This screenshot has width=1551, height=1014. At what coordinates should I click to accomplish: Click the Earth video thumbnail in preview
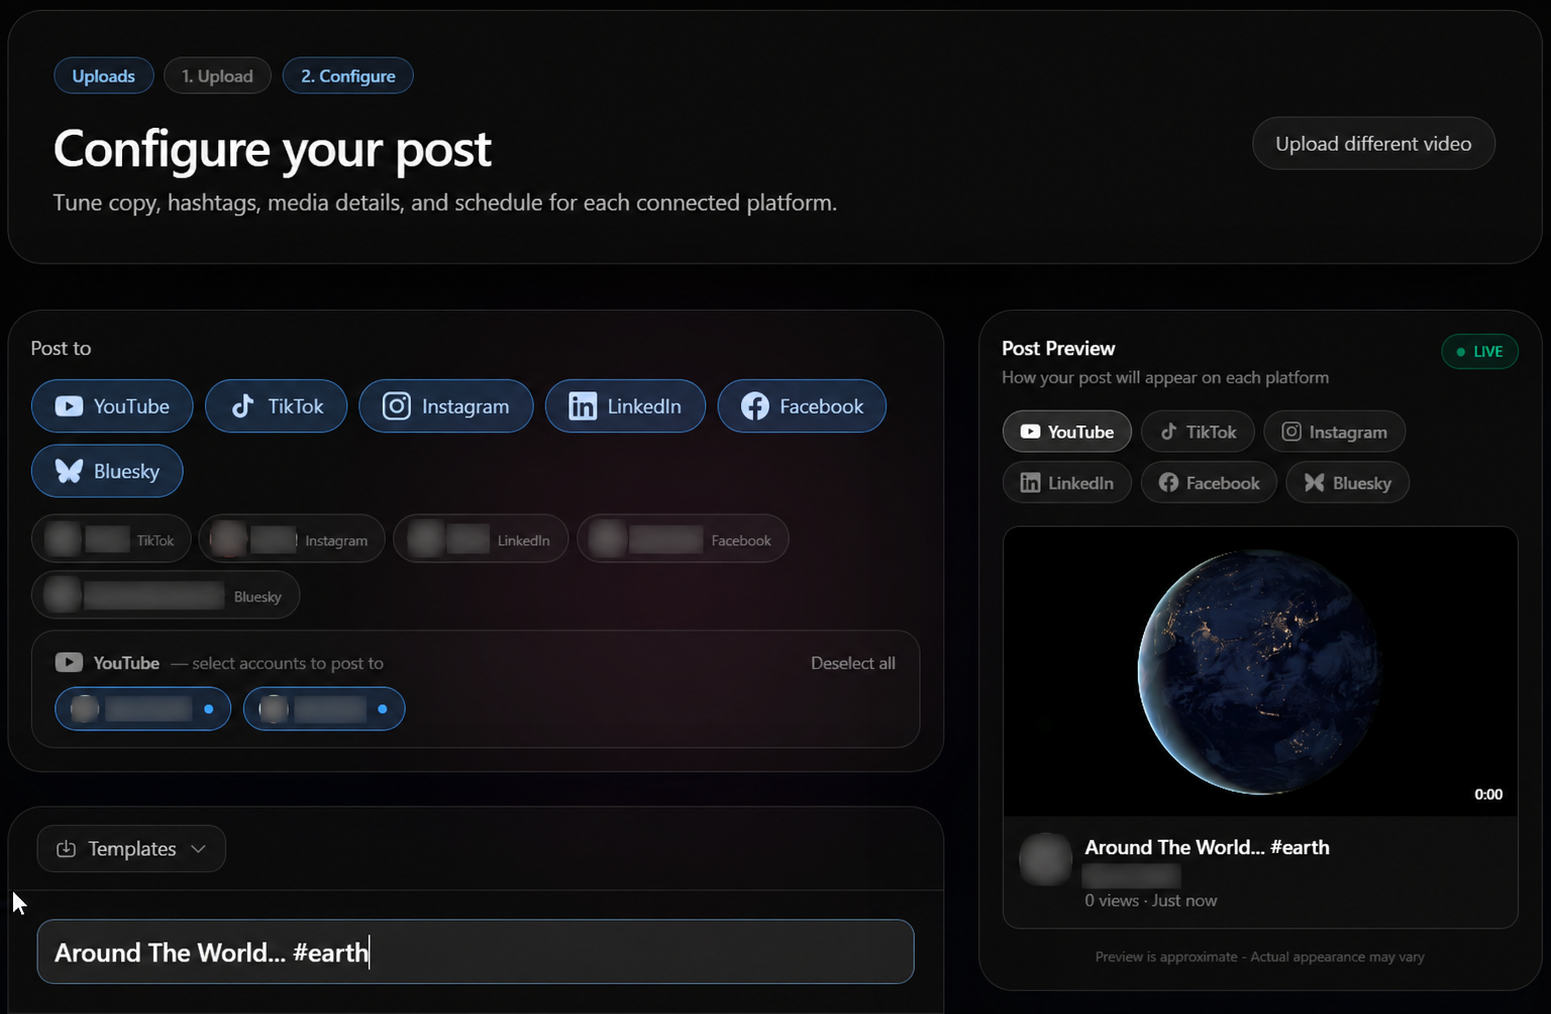[1260, 671]
